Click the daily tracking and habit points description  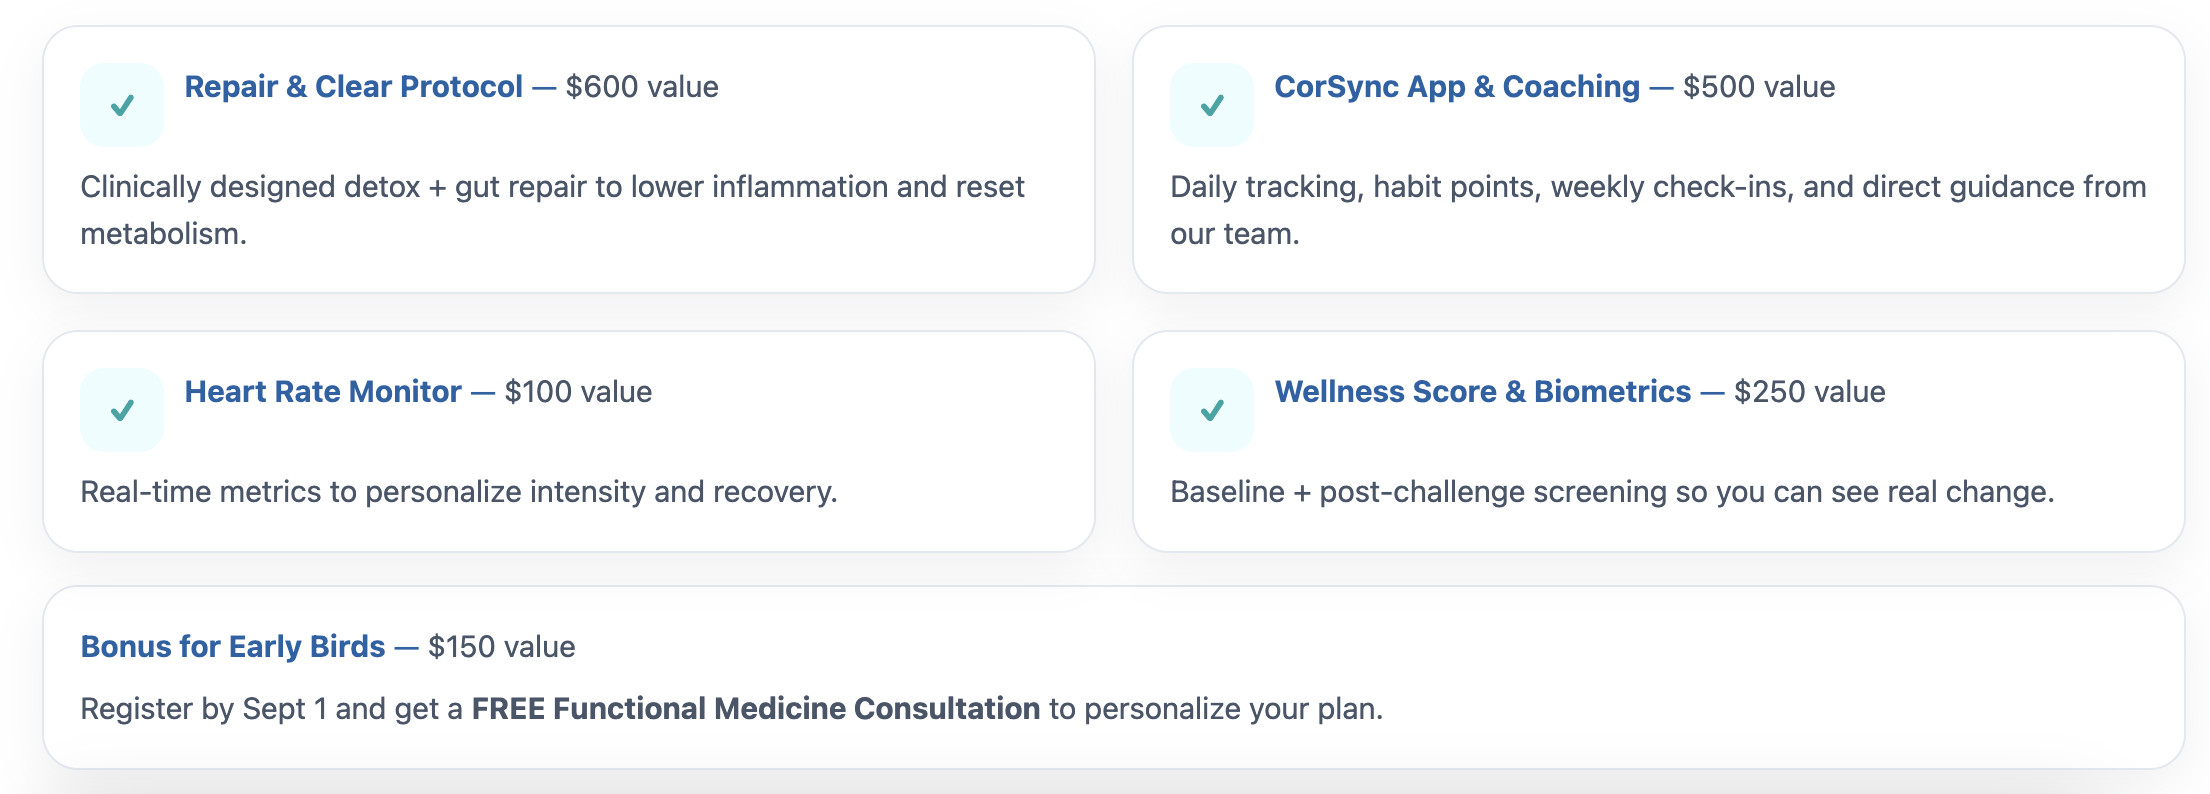click(1659, 210)
